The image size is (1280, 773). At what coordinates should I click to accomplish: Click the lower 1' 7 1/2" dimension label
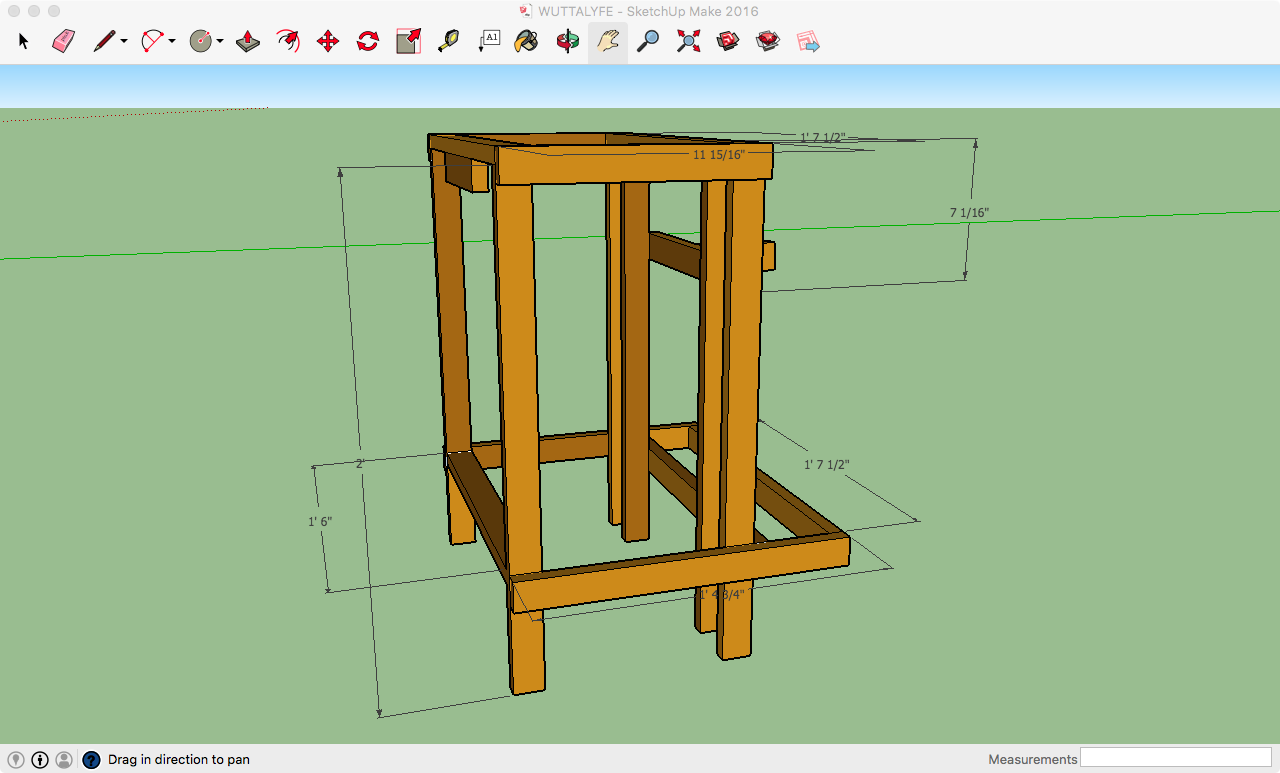(x=827, y=464)
